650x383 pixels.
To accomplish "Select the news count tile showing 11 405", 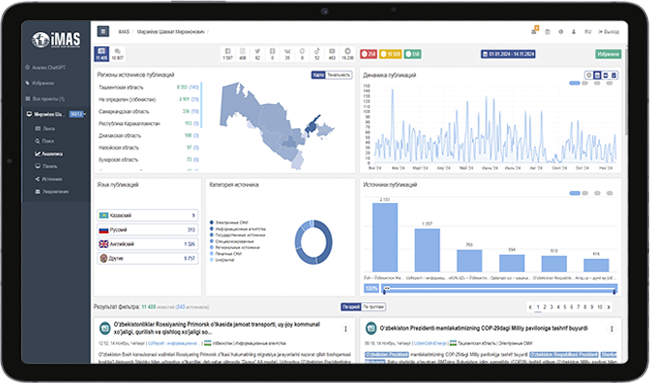I will coord(102,54).
